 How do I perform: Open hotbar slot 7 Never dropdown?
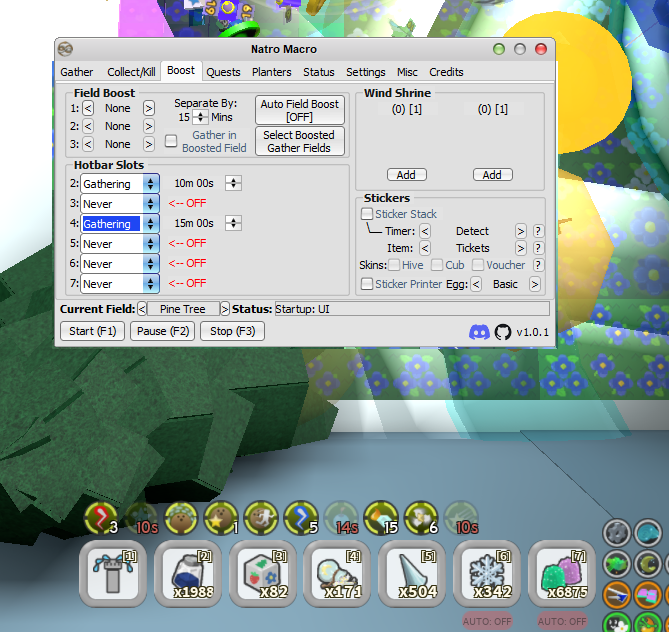pyautogui.click(x=120, y=284)
